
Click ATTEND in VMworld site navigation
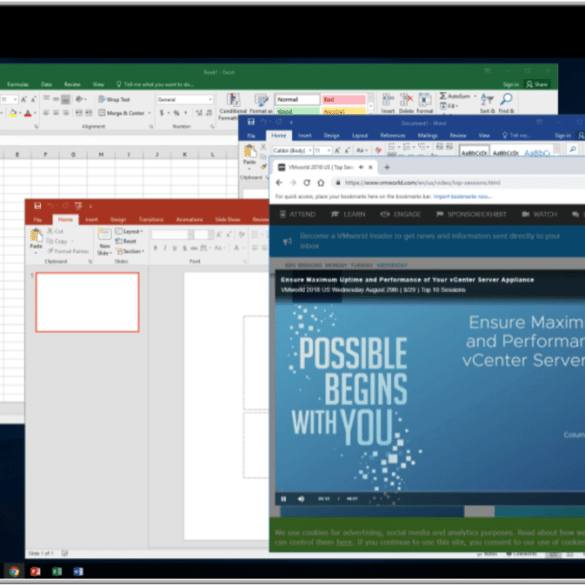tap(298, 214)
